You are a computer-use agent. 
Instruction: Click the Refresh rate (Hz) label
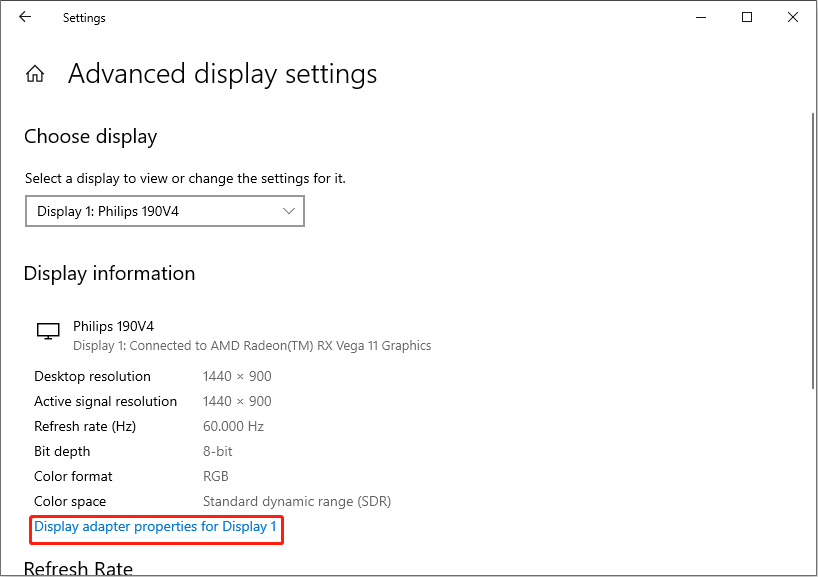(x=85, y=426)
